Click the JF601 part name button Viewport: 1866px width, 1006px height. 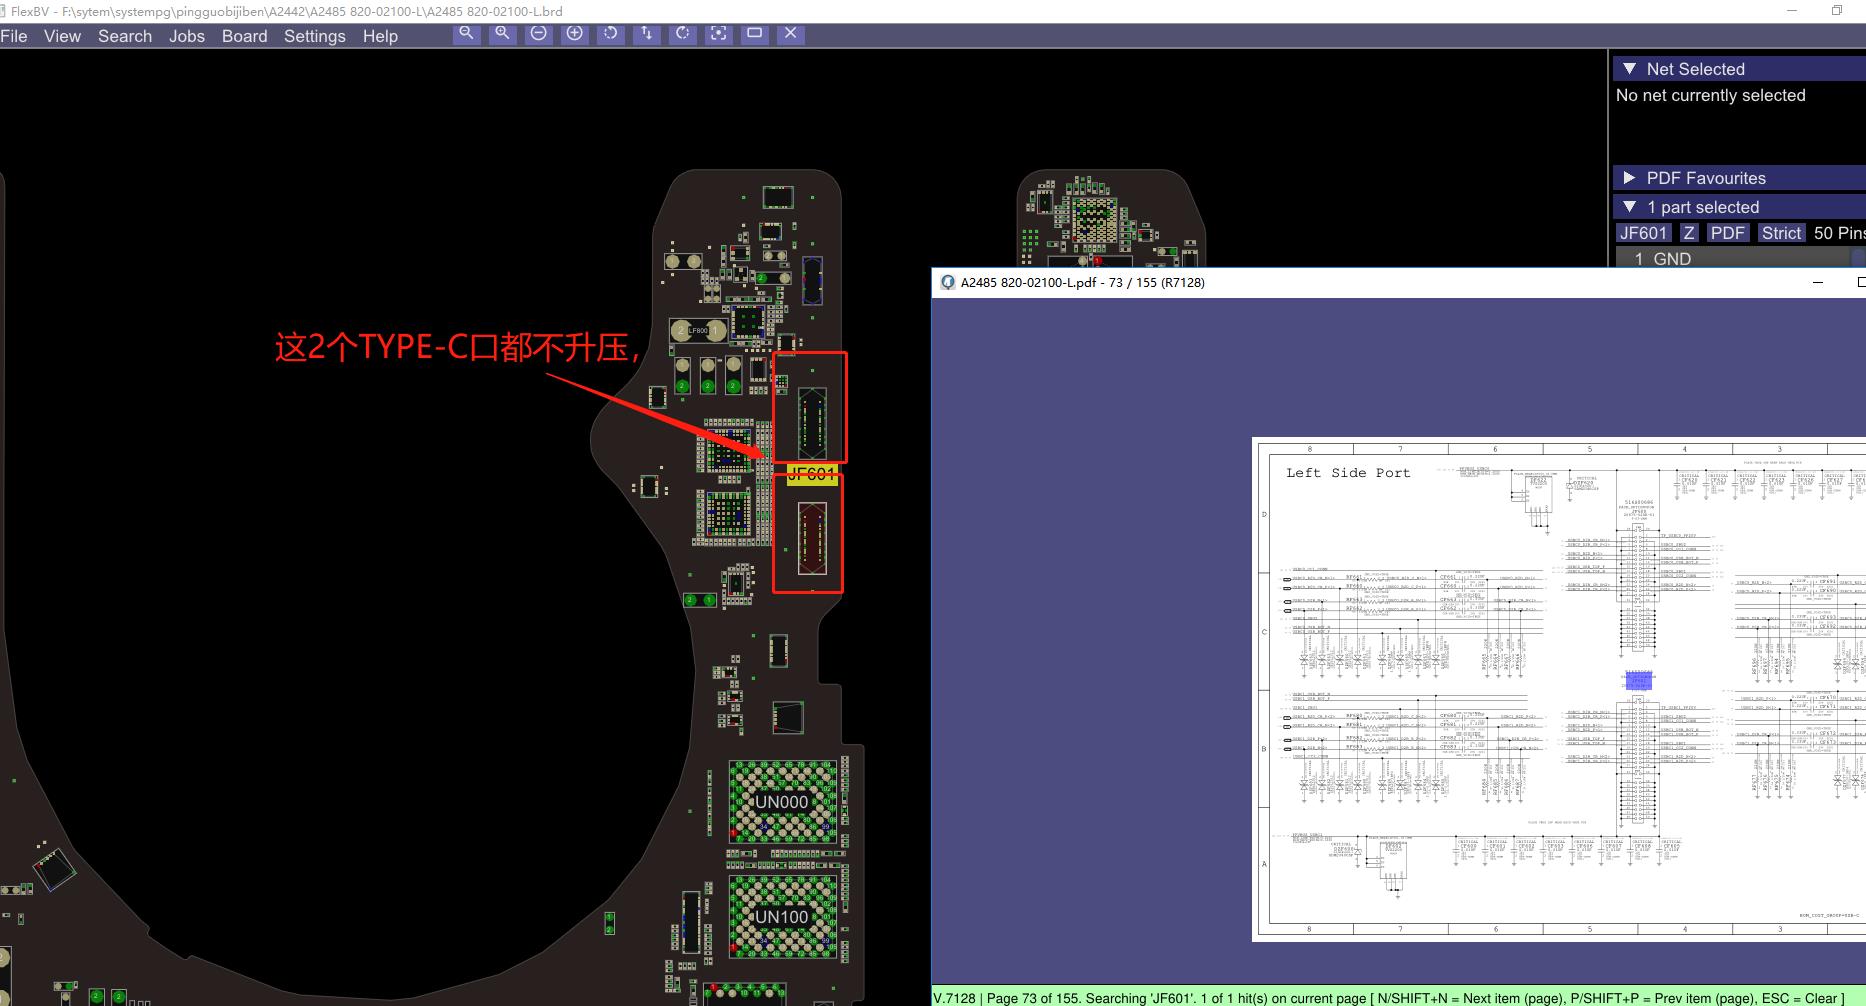[x=1643, y=233]
